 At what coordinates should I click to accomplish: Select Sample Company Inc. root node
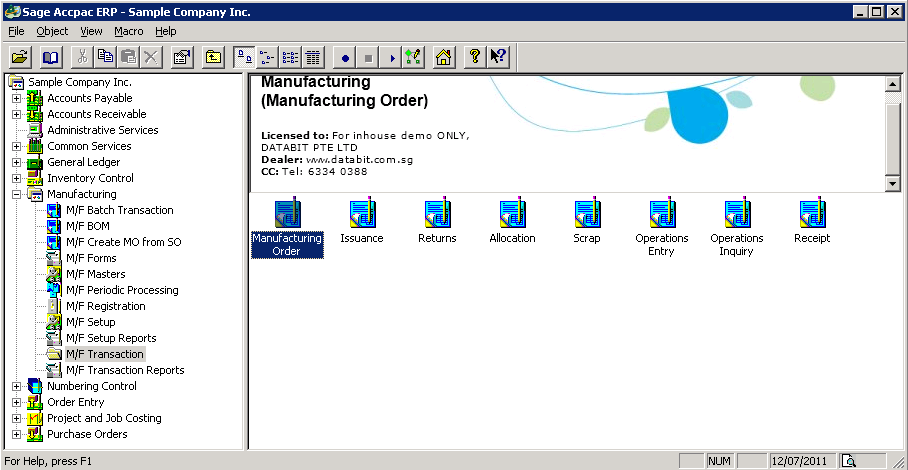[80, 82]
